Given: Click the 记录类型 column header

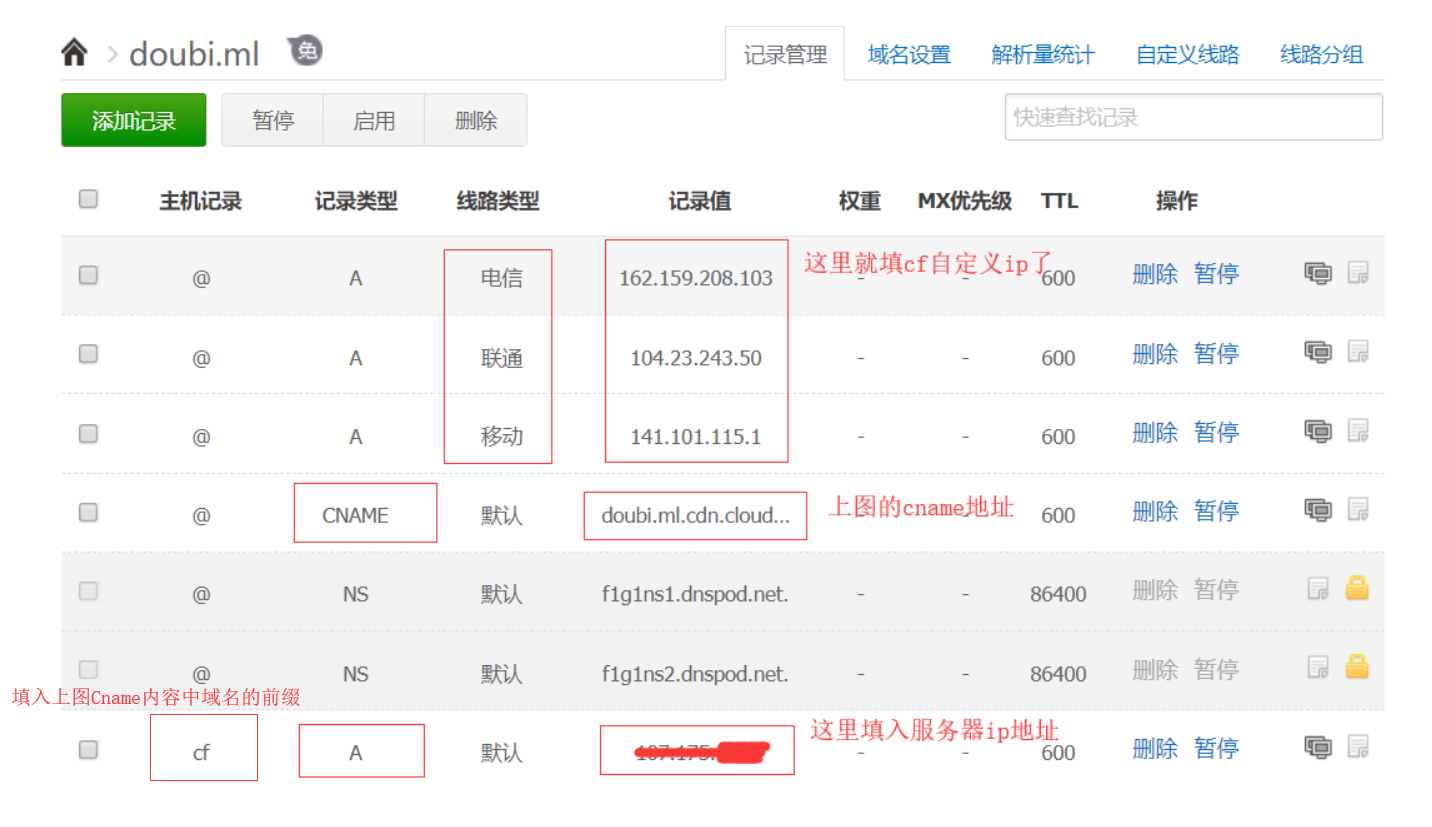Looking at the screenshot, I should pyautogui.click(x=356, y=201).
